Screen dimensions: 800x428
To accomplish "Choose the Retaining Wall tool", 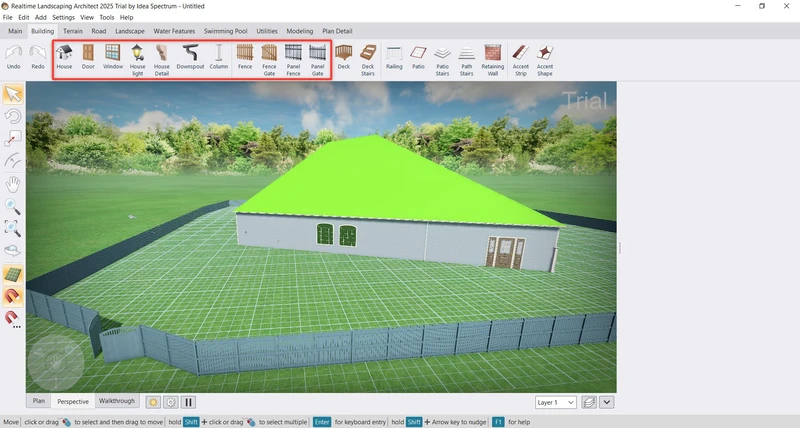I will (x=493, y=58).
